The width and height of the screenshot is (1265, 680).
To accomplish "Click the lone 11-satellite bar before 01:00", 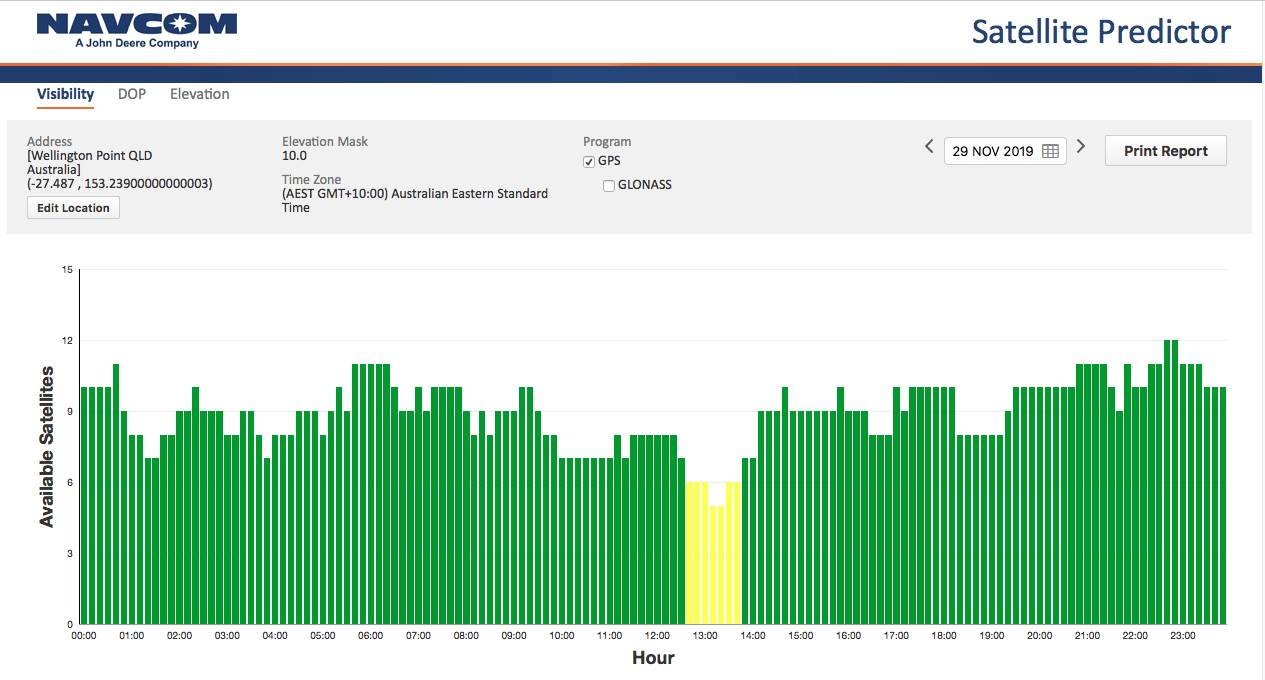I will (116, 494).
